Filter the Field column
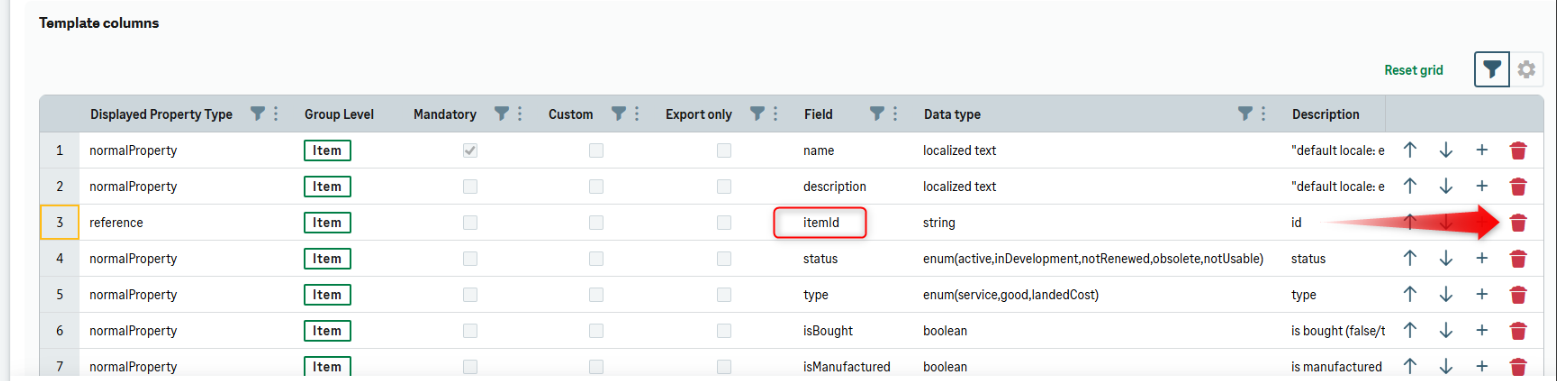This screenshot has width=1557, height=381. [877, 114]
